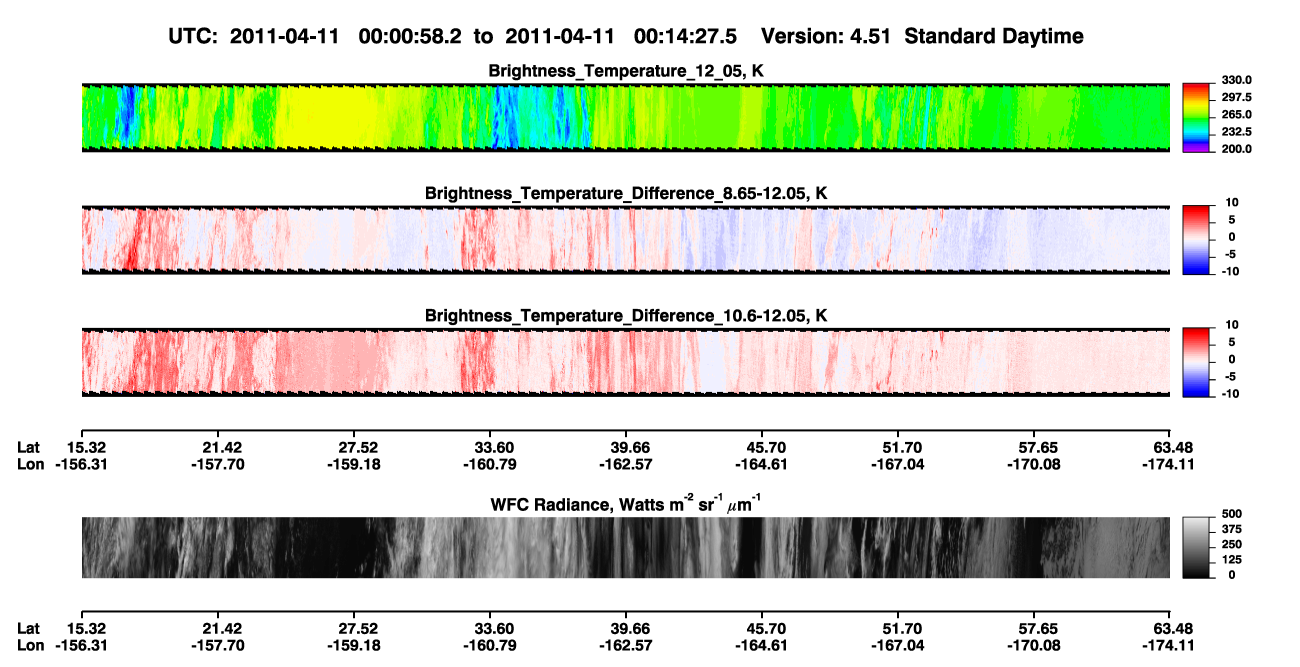Click Lat 63.48 under the 10.6-12.05 panel

[x=1175, y=447]
